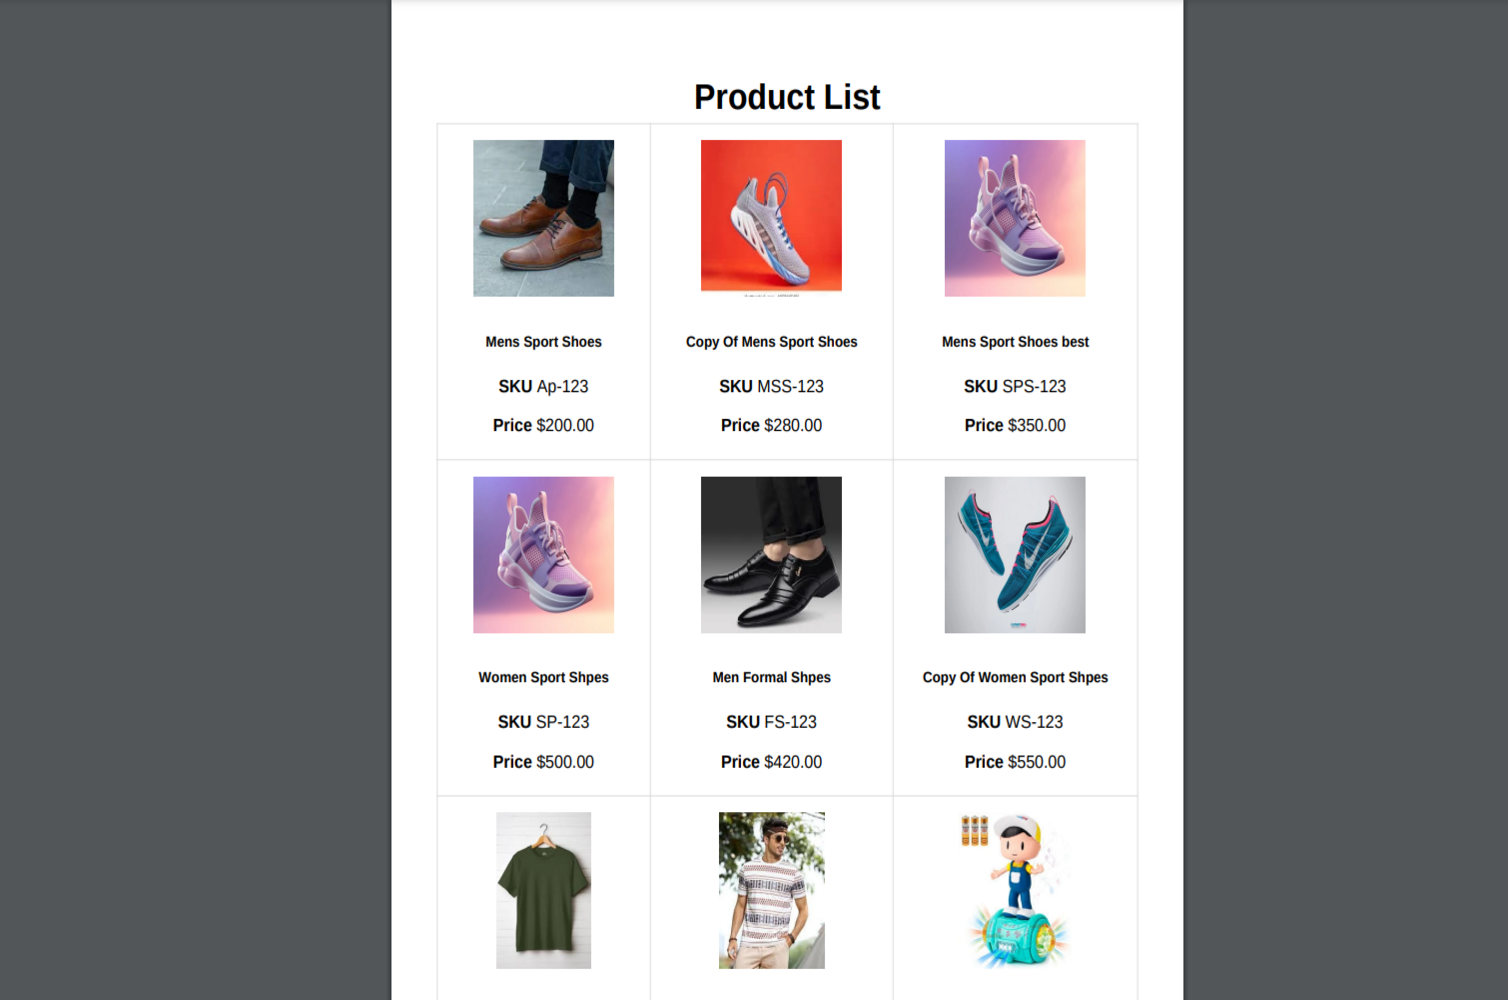
Task: Open the man in striped shirt photo
Action: click(771, 890)
